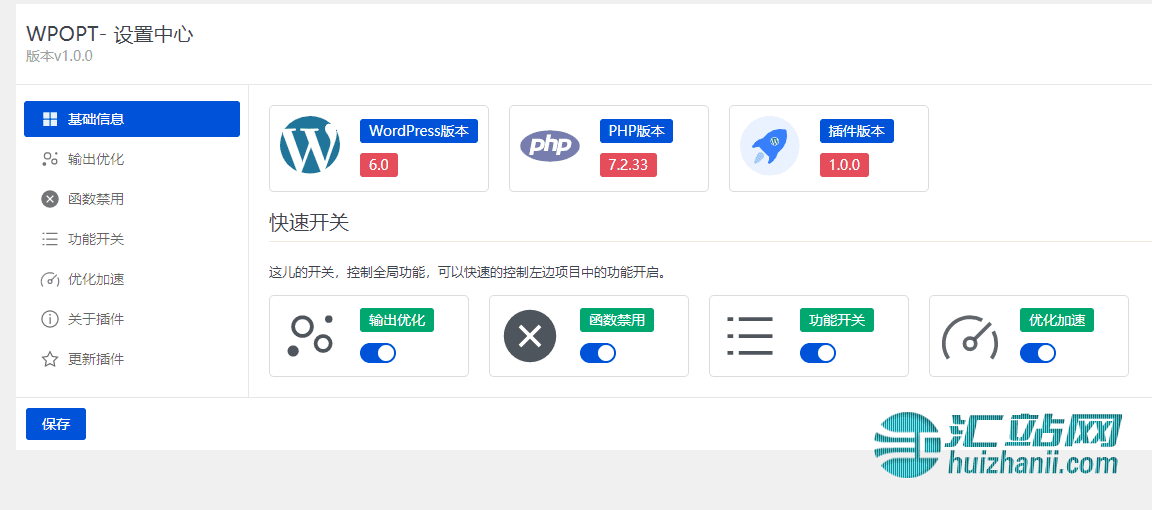
Task: Click the large bubbles icon in 输出优化 card
Action: coord(310,336)
